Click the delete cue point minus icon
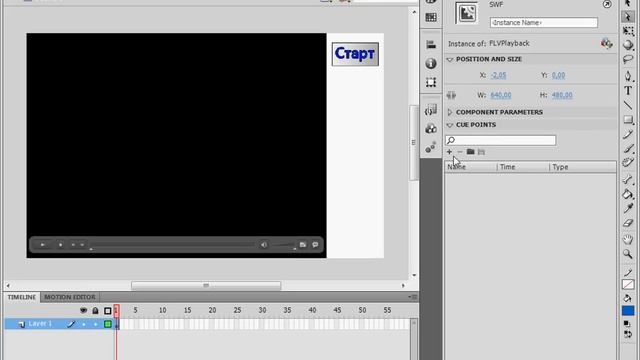Screen dimensions: 640x360 click(460, 152)
